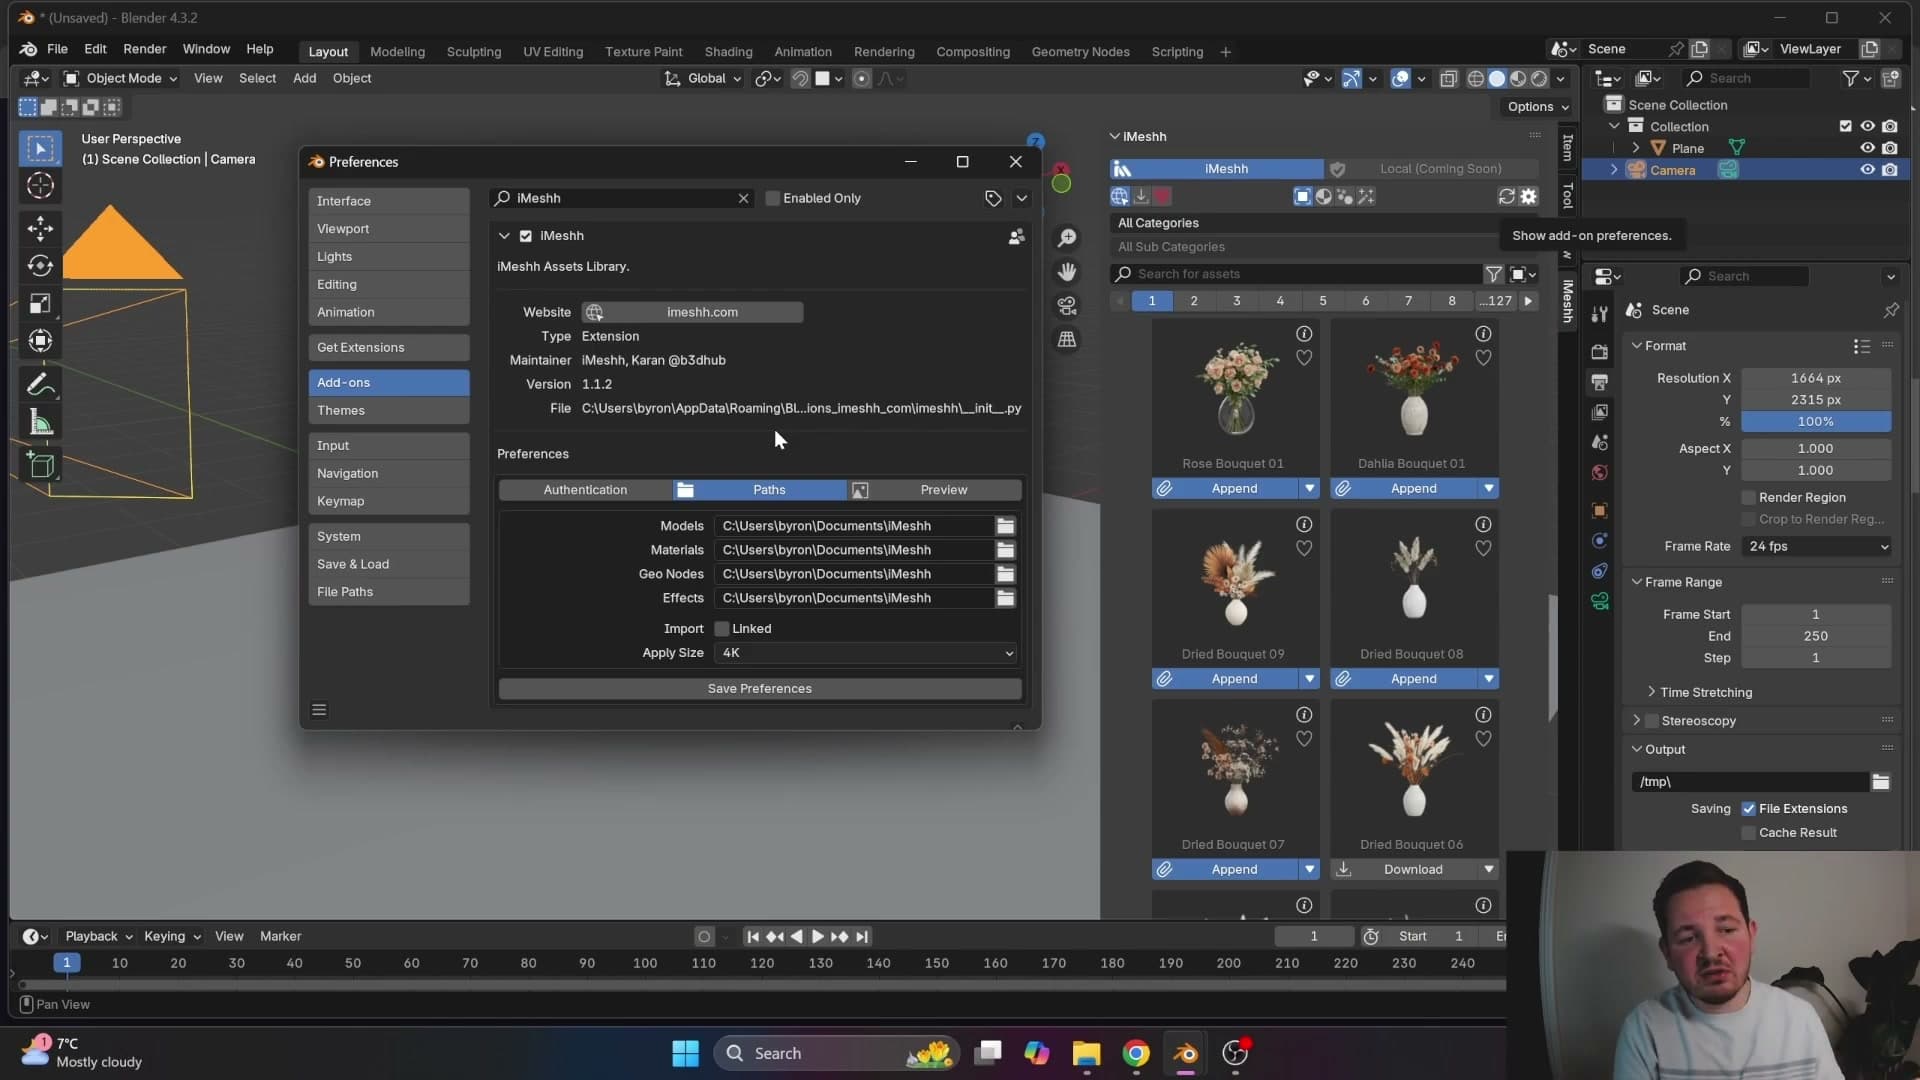Image resolution: width=1920 pixels, height=1080 pixels.
Task: Click the Windows Start button
Action: (x=685, y=1053)
